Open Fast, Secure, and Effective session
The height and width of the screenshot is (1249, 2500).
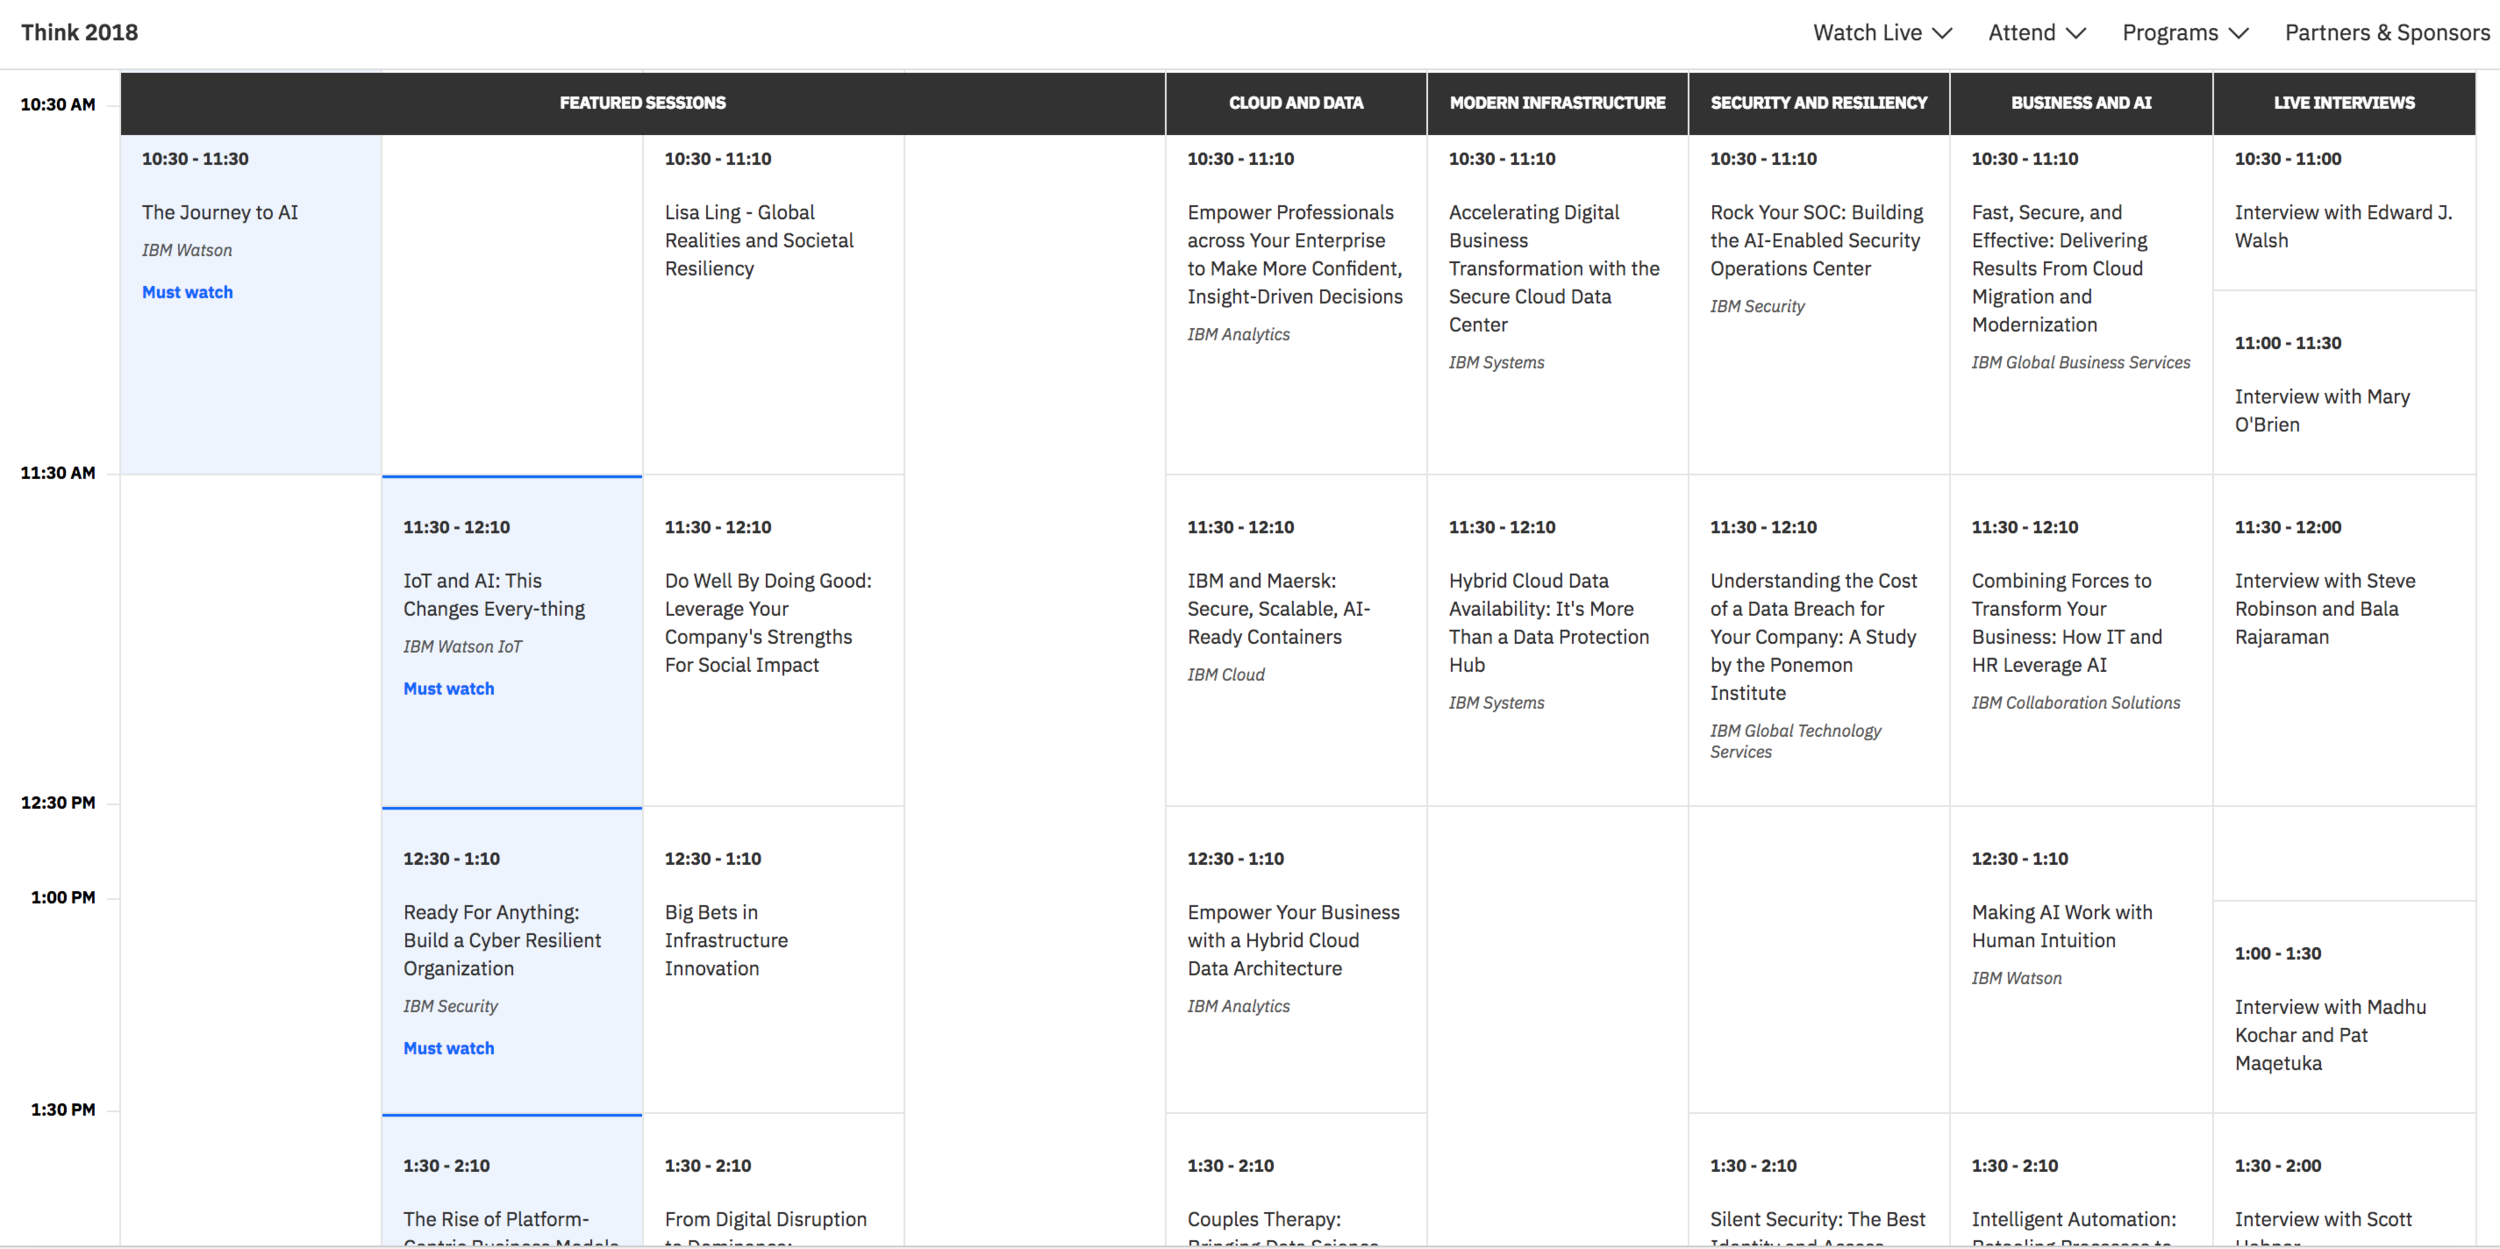point(2059,268)
